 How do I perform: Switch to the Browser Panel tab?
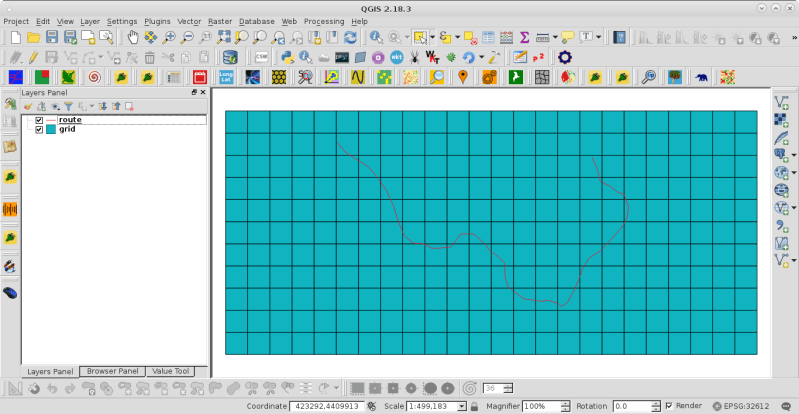[x=113, y=371]
